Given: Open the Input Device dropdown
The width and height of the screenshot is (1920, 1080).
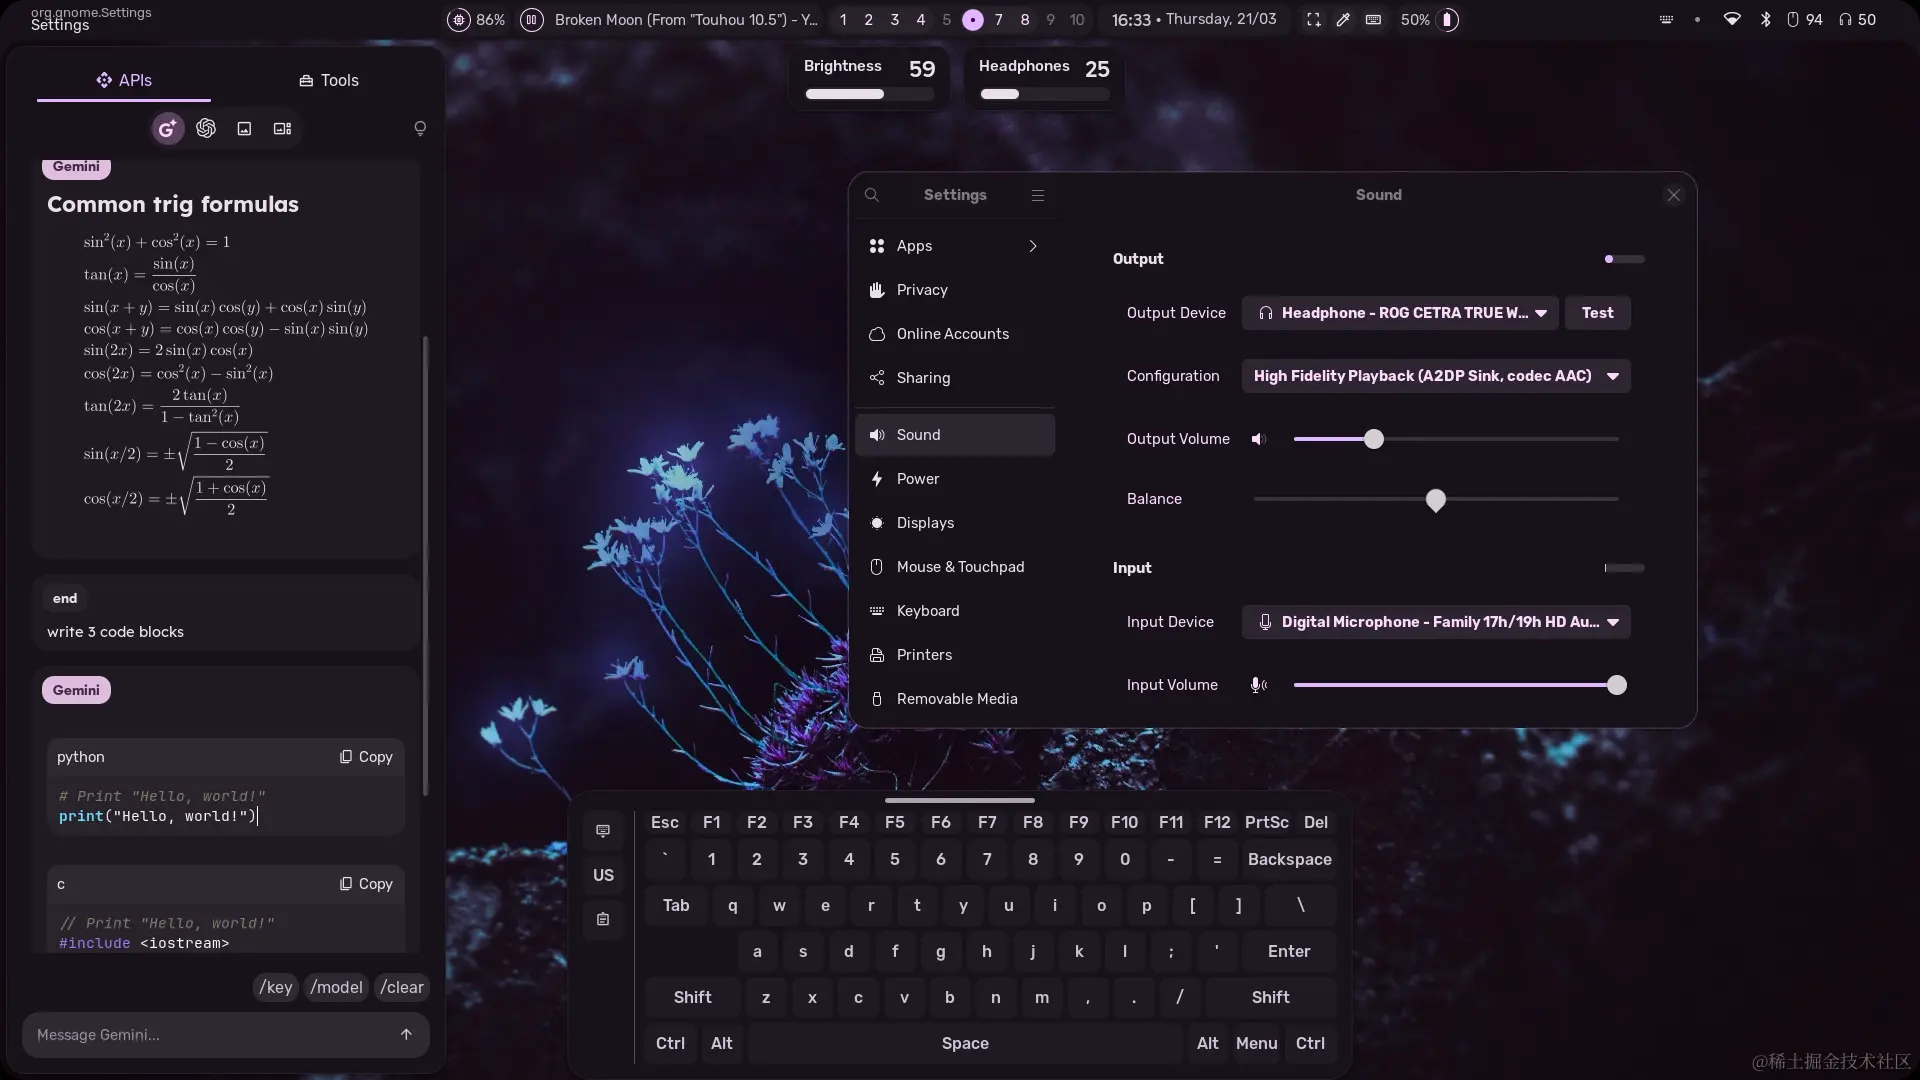Looking at the screenshot, I should click(1436, 622).
